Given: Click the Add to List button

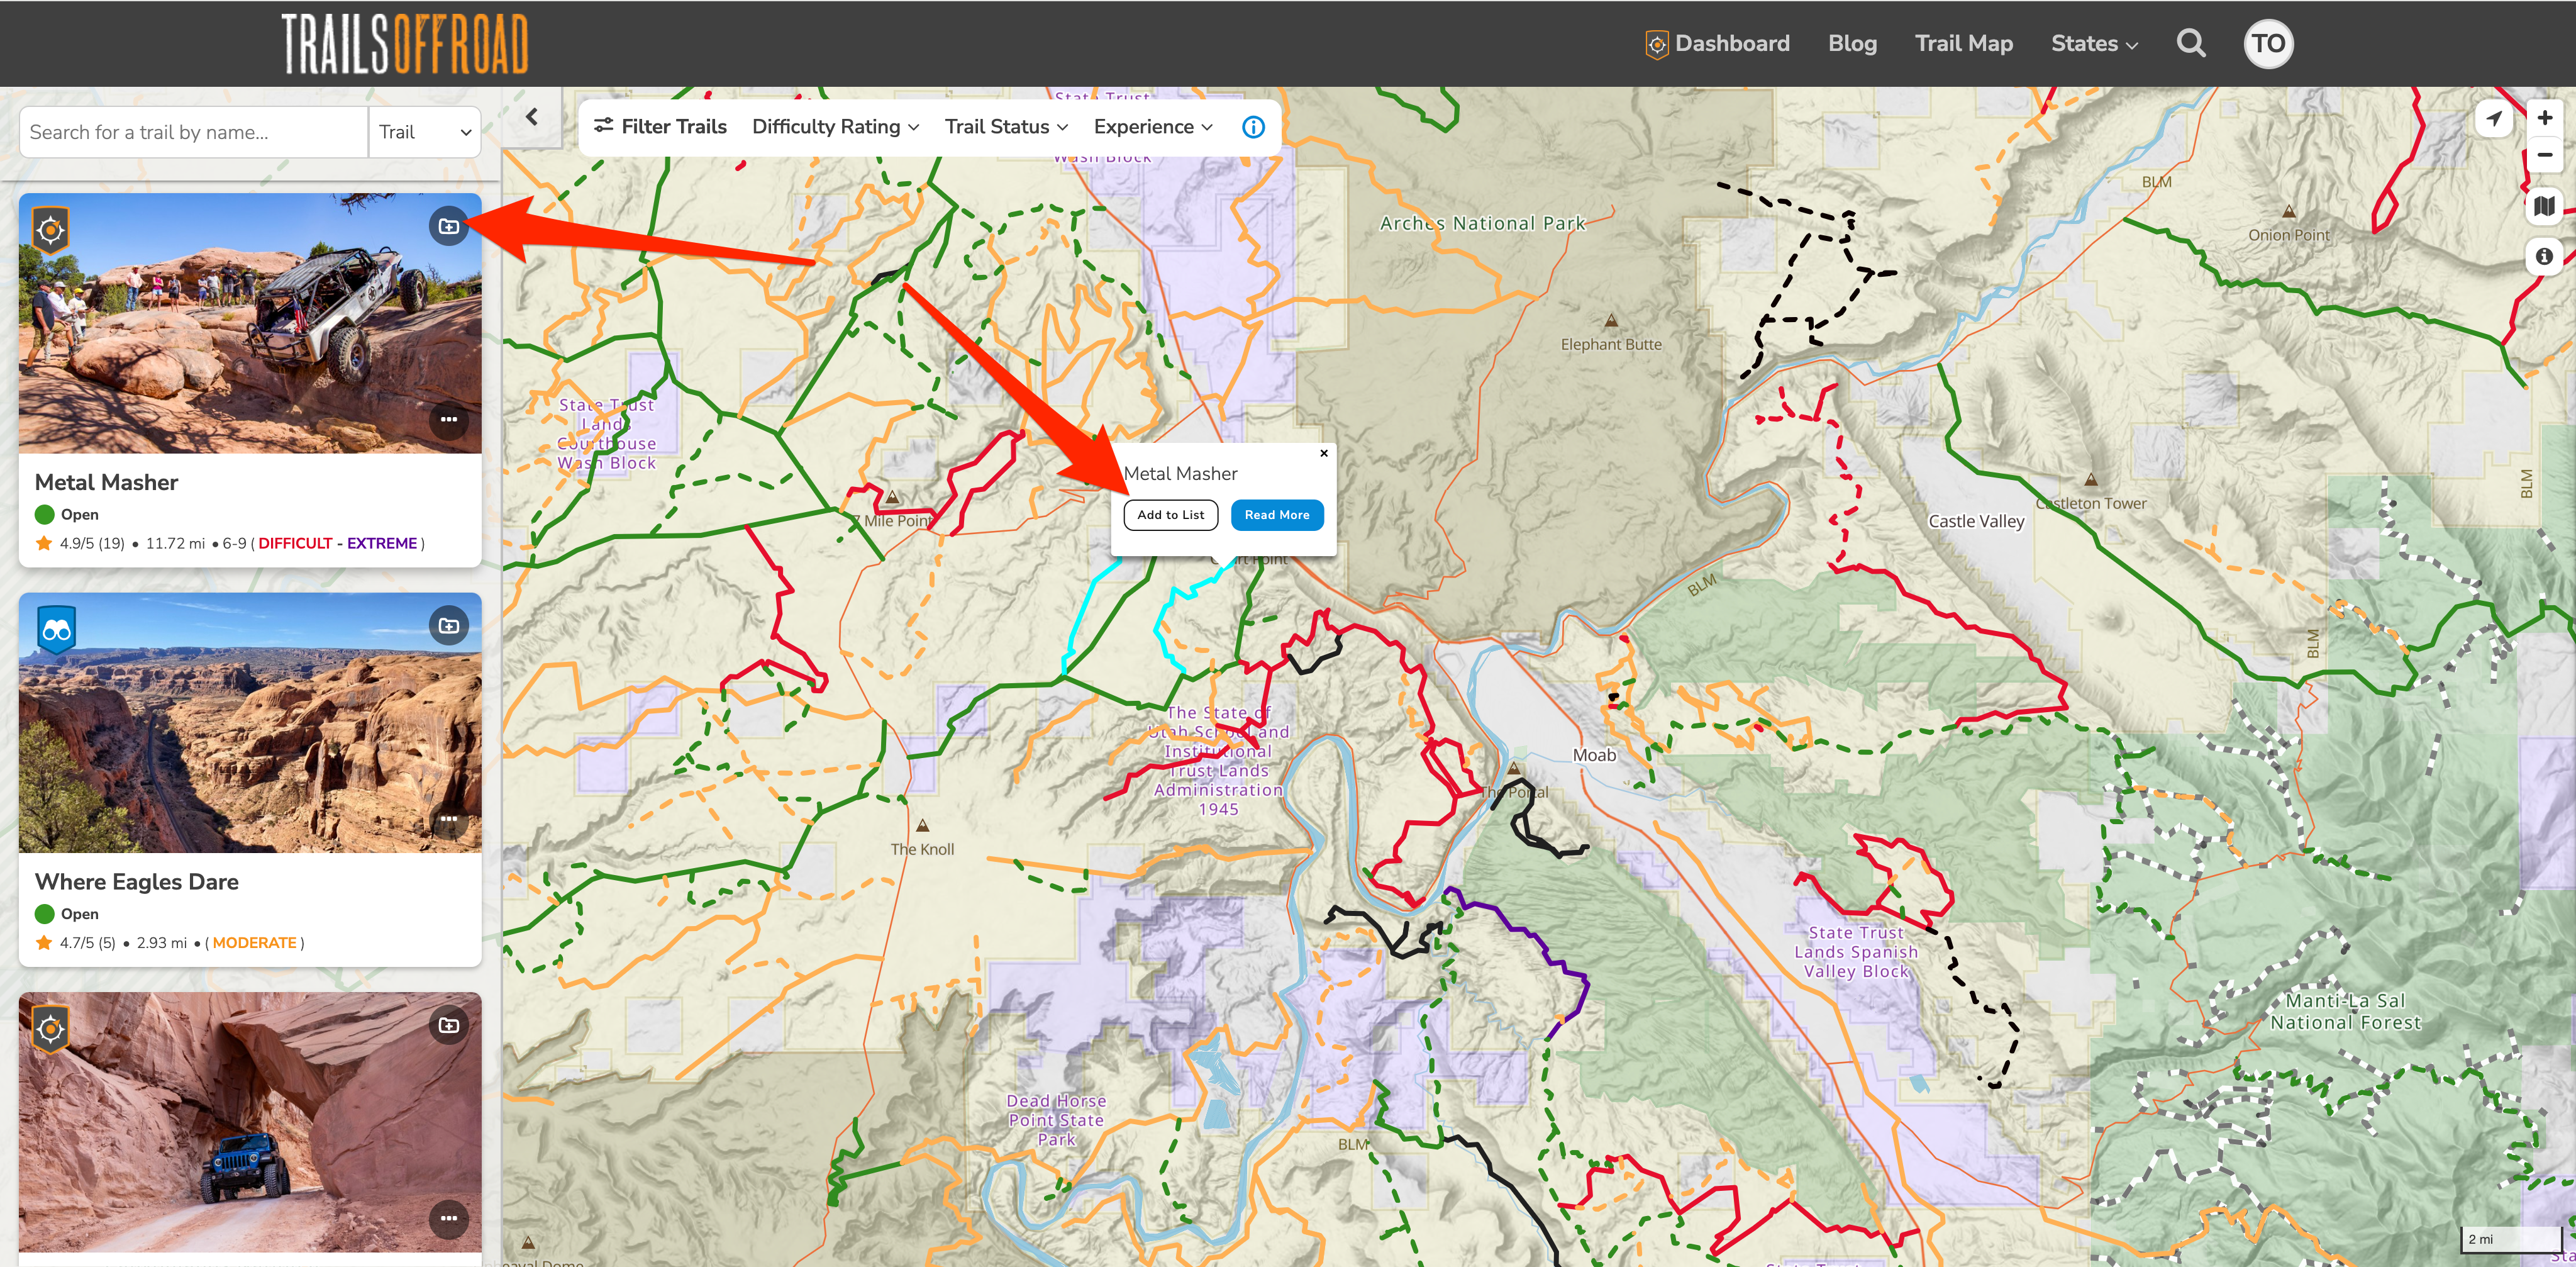Looking at the screenshot, I should tap(1170, 515).
